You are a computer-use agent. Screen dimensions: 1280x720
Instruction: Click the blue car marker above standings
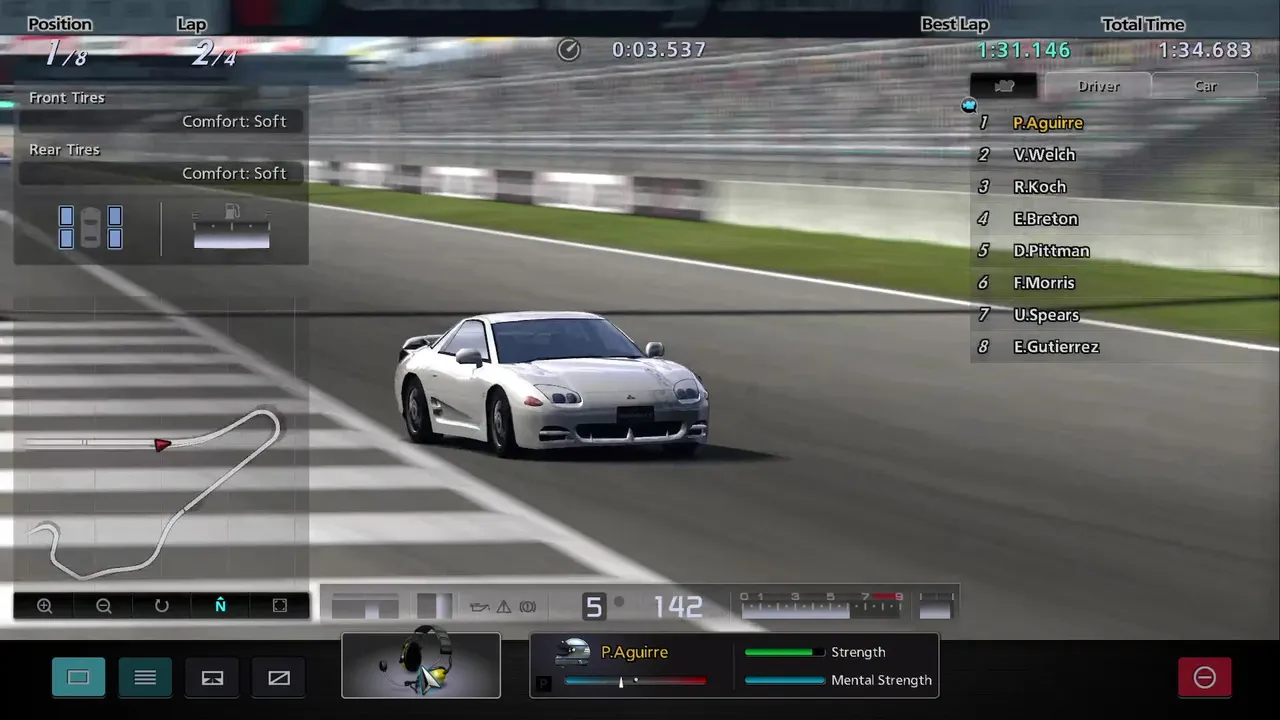coord(968,105)
